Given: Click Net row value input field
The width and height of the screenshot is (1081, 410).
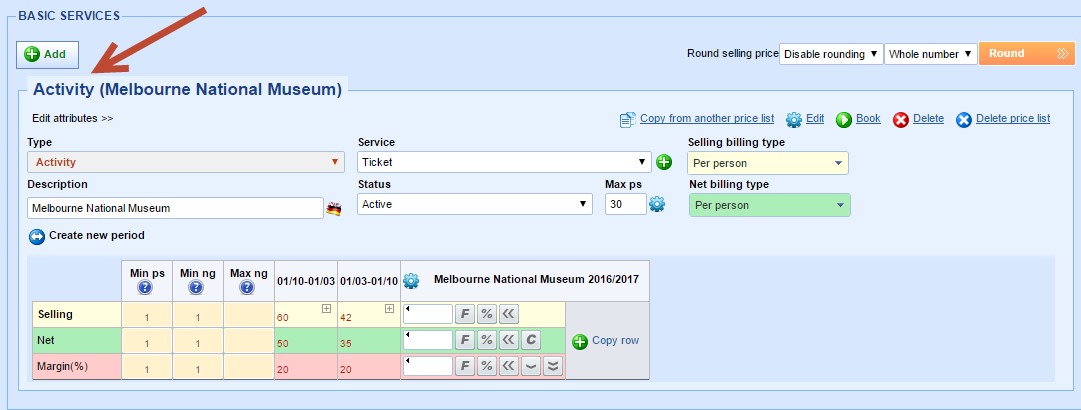Looking at the screenshot, I should pos(427,340).
